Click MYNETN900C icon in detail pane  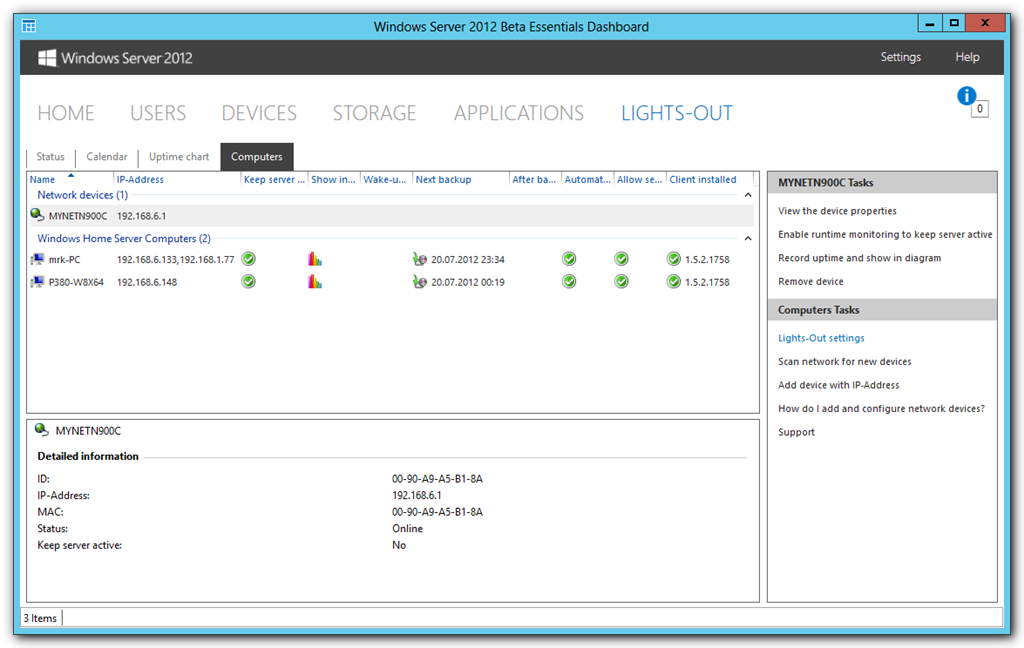pos(42,430)
